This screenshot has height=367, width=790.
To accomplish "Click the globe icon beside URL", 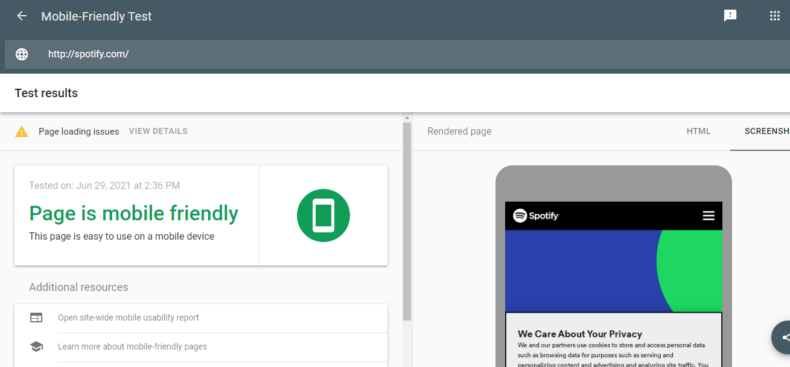I will (22, 54).
